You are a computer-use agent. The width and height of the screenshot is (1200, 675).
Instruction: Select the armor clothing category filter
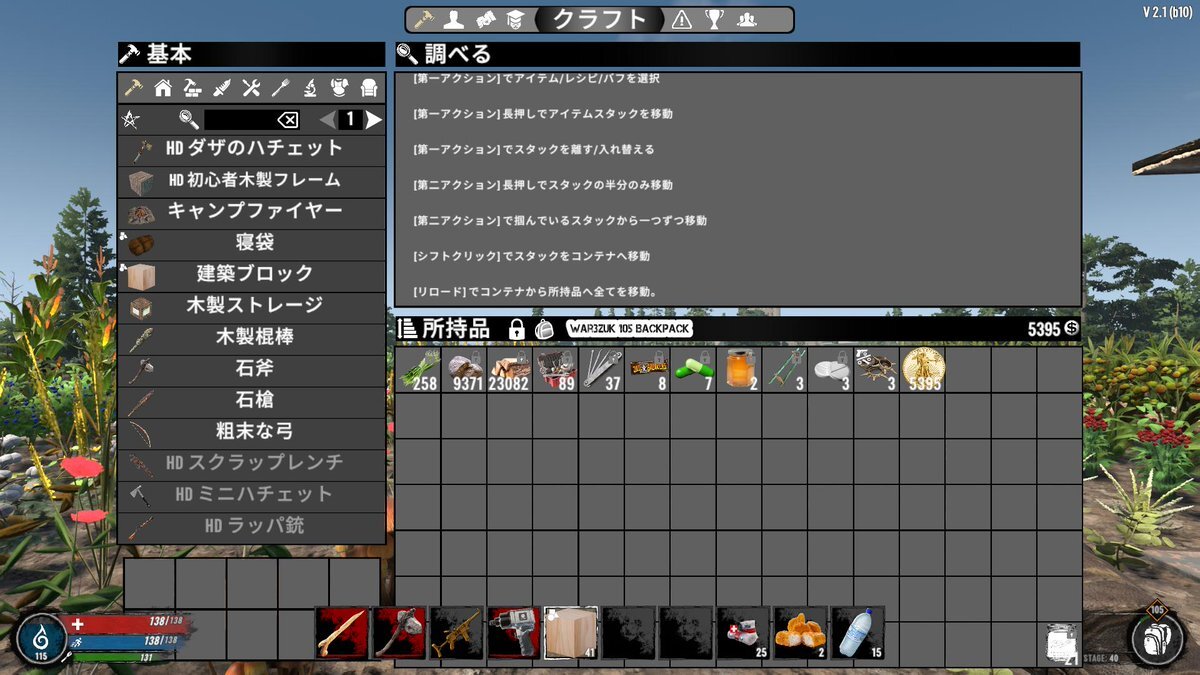(340, 88)
